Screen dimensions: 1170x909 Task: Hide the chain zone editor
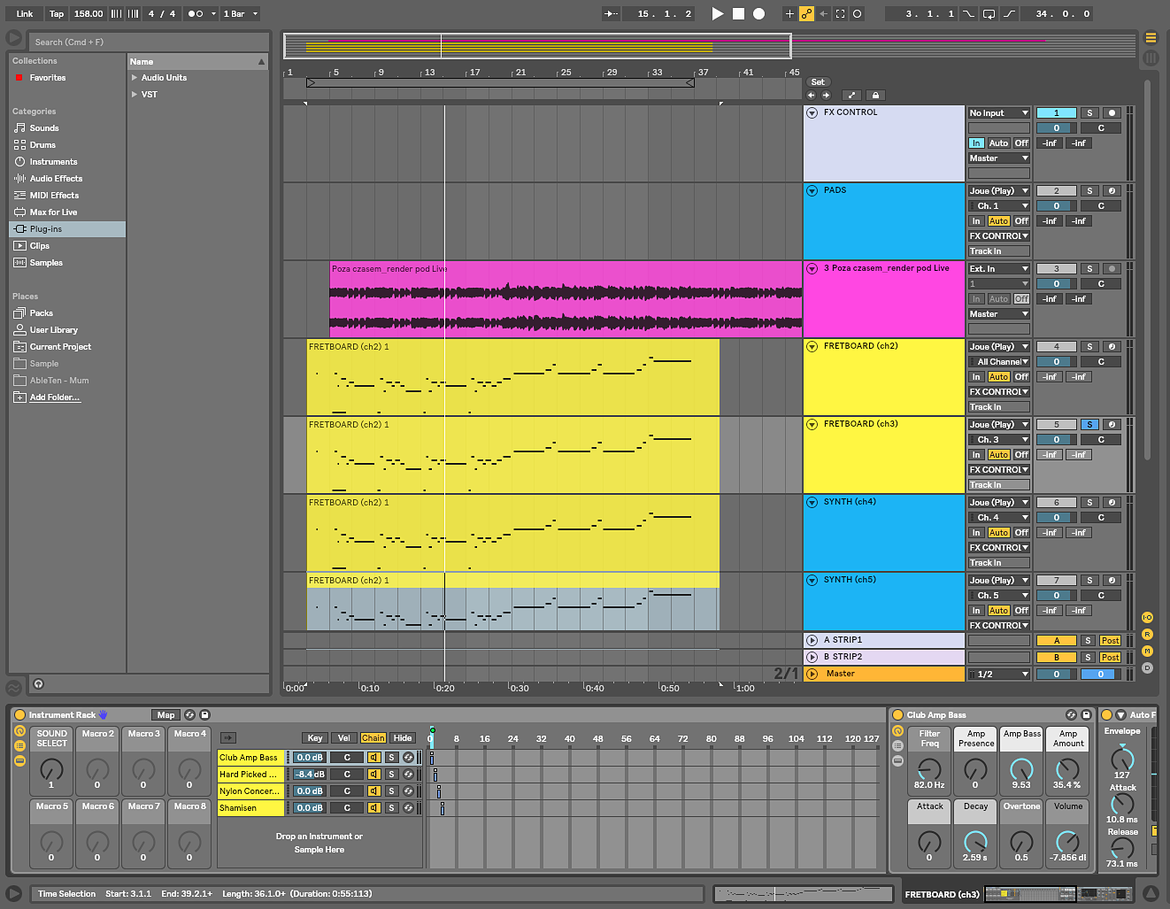click(402, 738)
